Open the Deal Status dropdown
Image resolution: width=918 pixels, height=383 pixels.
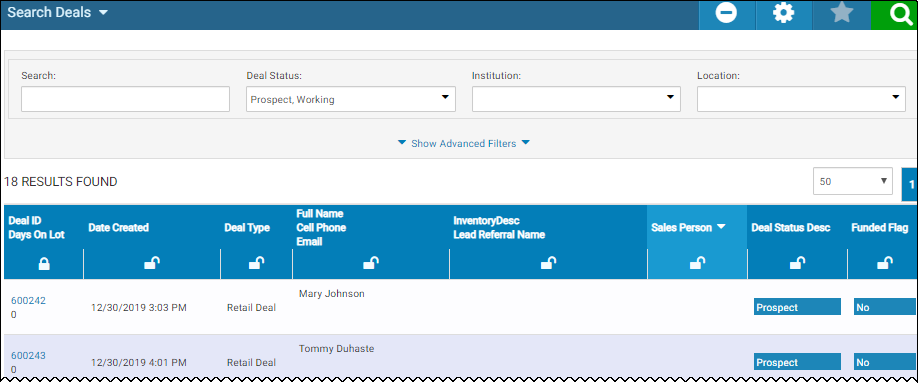pyautogui.click(x=351, y=99)
